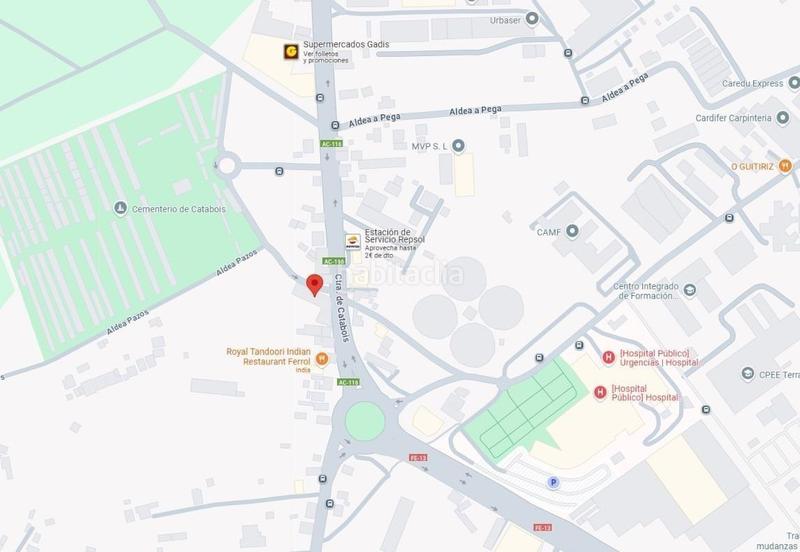Click the Hospital Urgencias red H icon
The width and height of the screenshot is (800, 552).
tap(608, 357)
